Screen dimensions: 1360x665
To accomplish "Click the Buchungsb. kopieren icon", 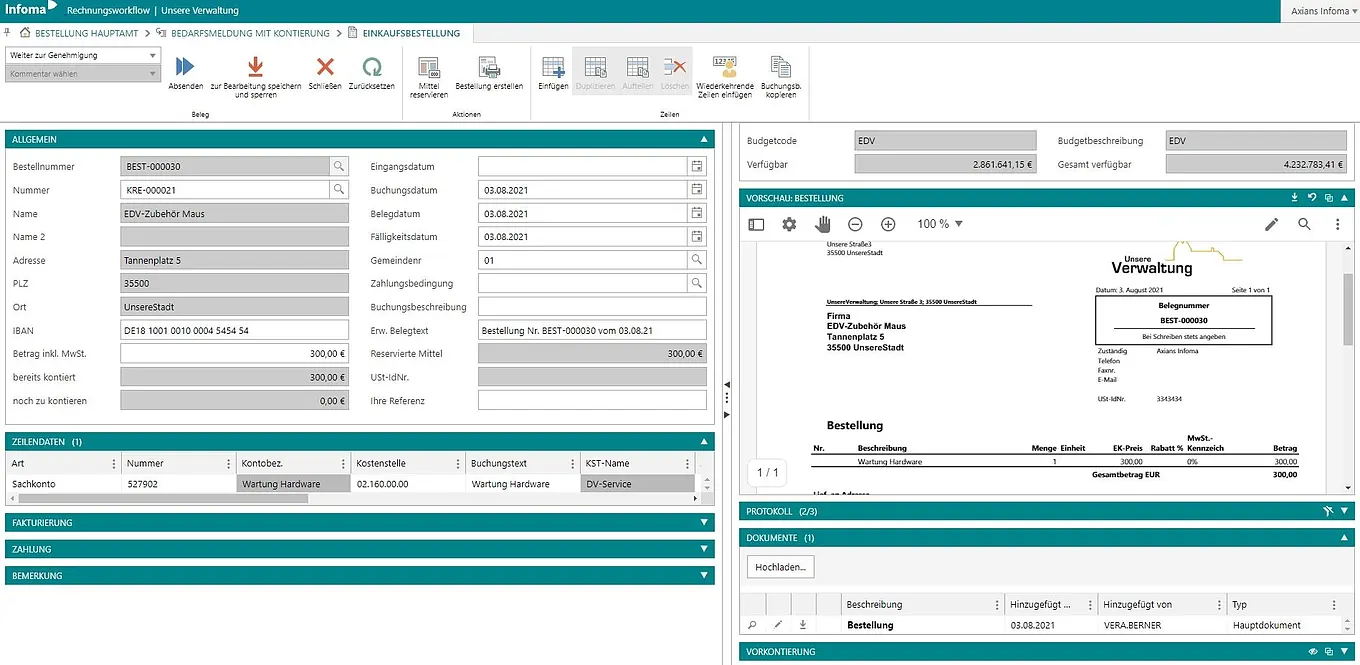I will pos(780,68).
